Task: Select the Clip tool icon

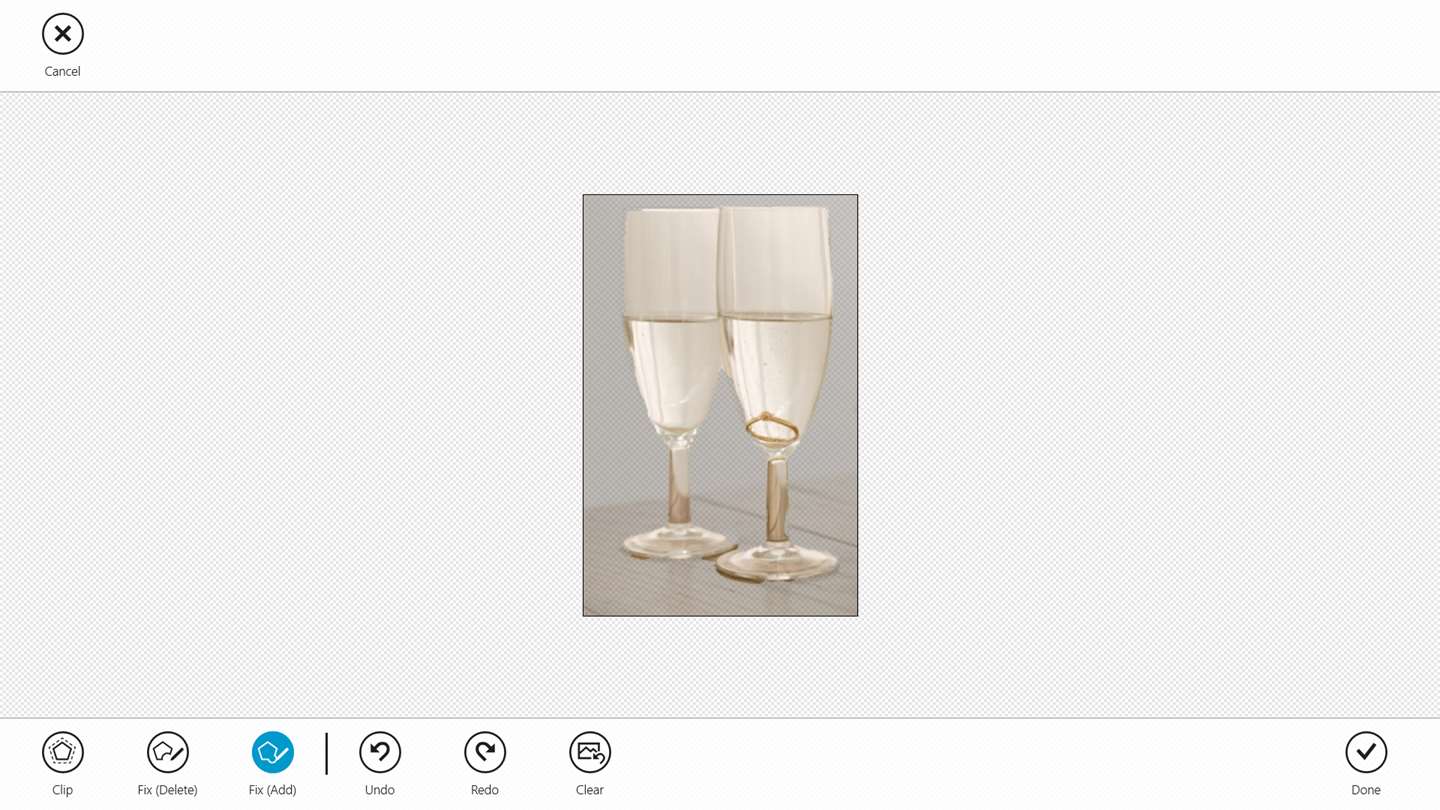Action: 62,752
